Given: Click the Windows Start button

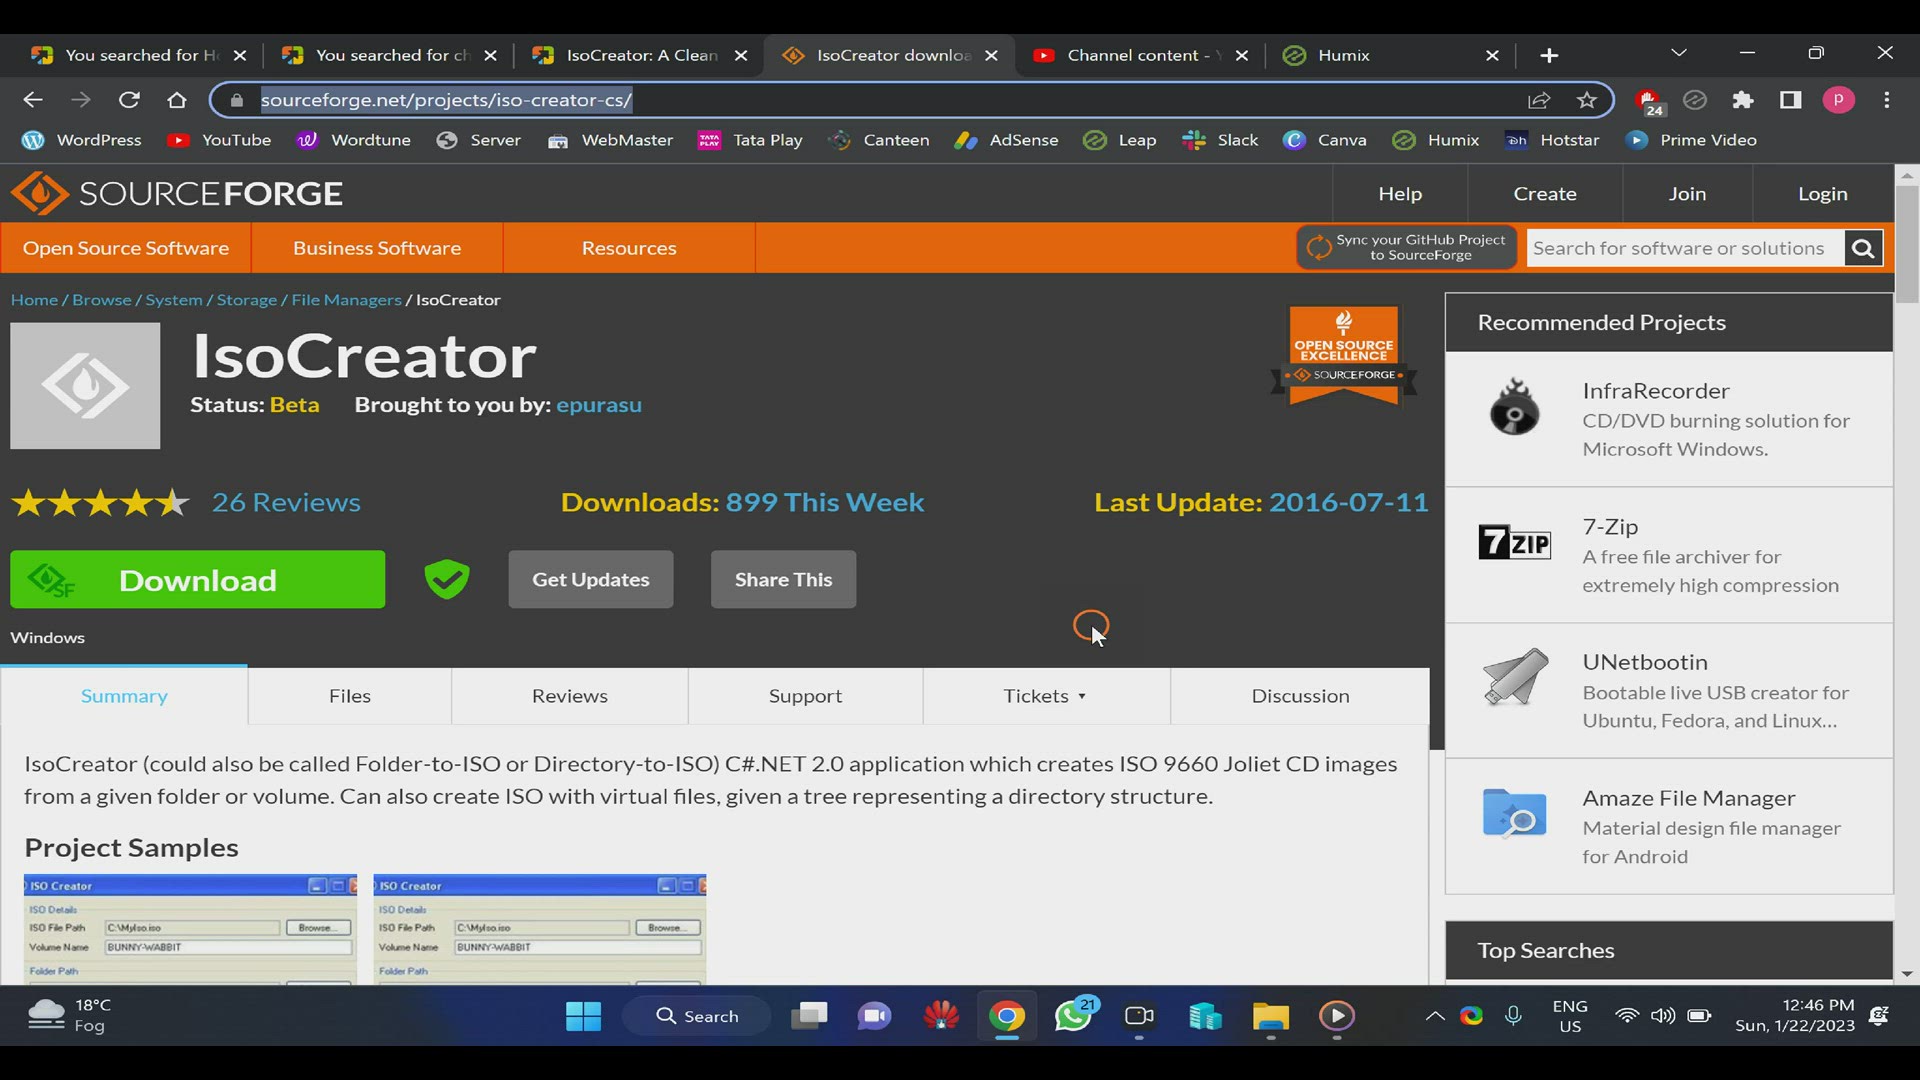Looking at the screenshot, I should pyautogui.click(x=583, y=1016).
